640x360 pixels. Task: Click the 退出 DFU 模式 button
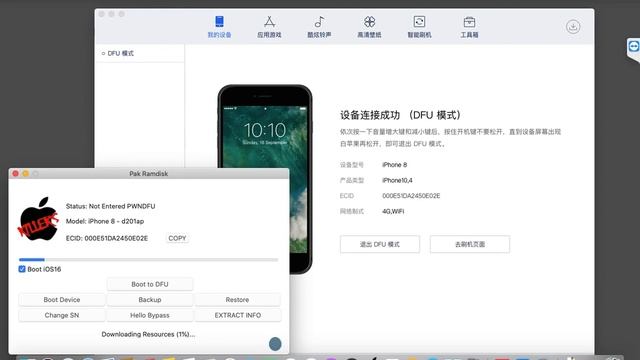[x=380, y=244]
